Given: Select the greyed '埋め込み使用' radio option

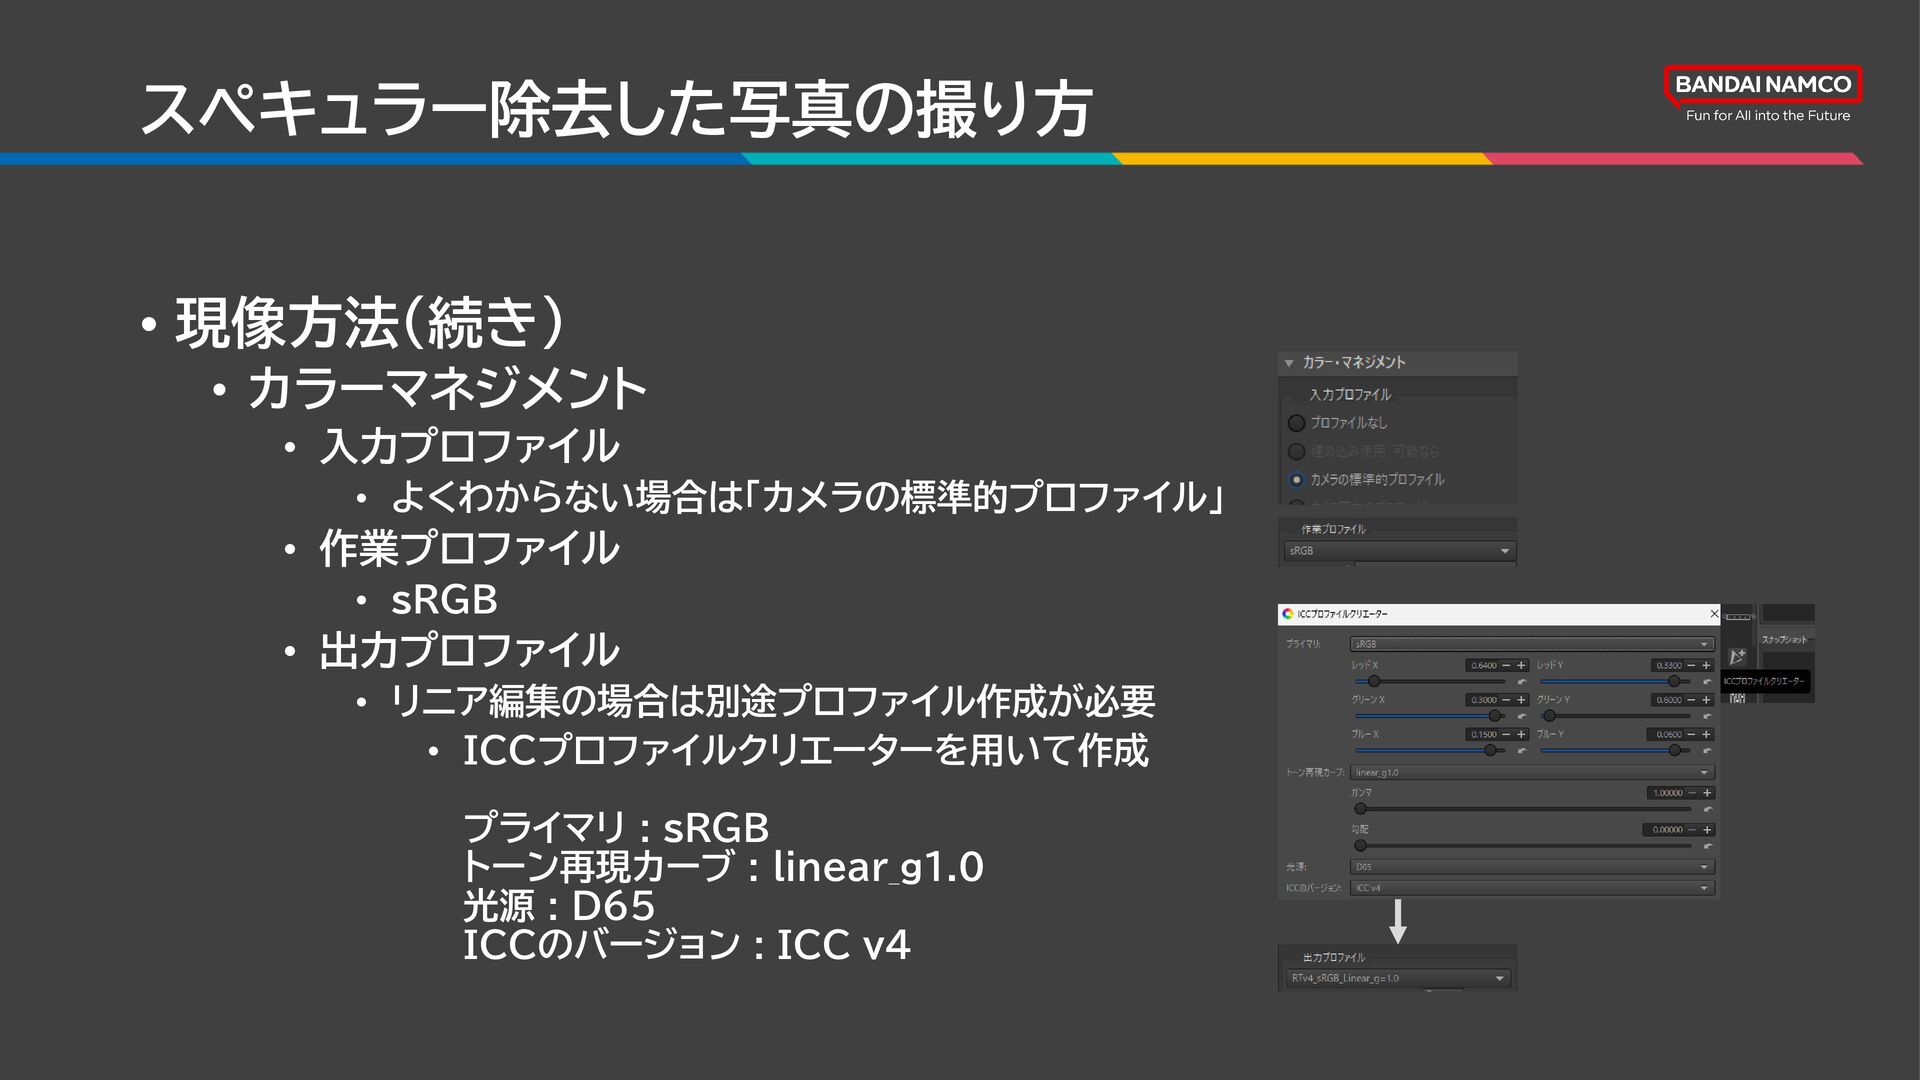Looking at the screenshot, I should click(x=1297, y=451).
